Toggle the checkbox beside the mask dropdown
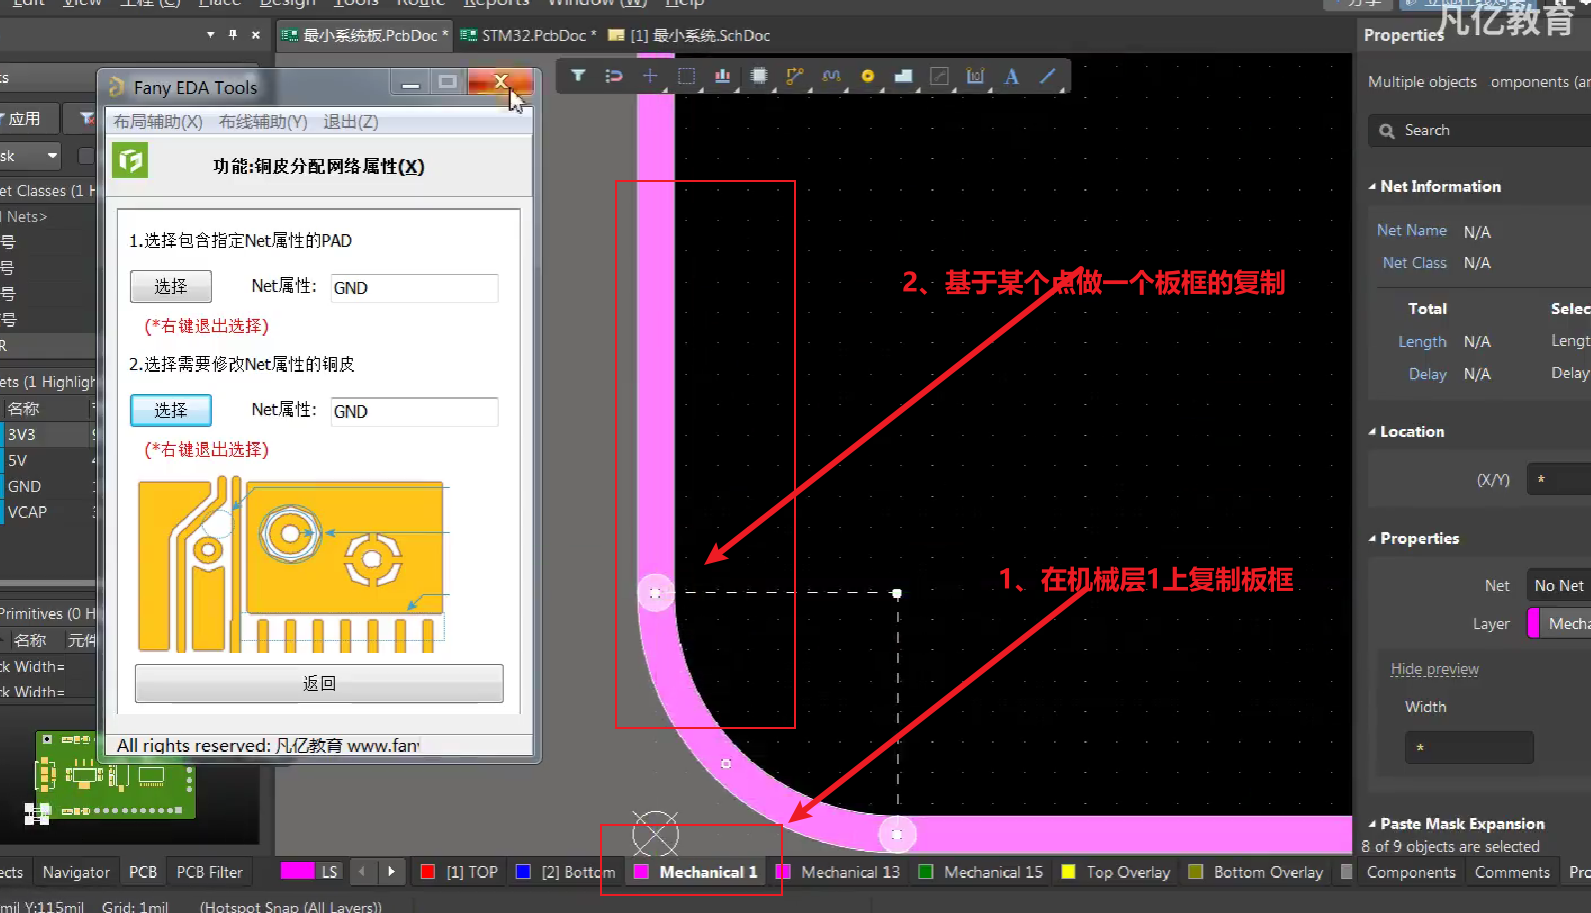Image resolution: width=1591 pixels, height=913 pixels. [86, 156]
